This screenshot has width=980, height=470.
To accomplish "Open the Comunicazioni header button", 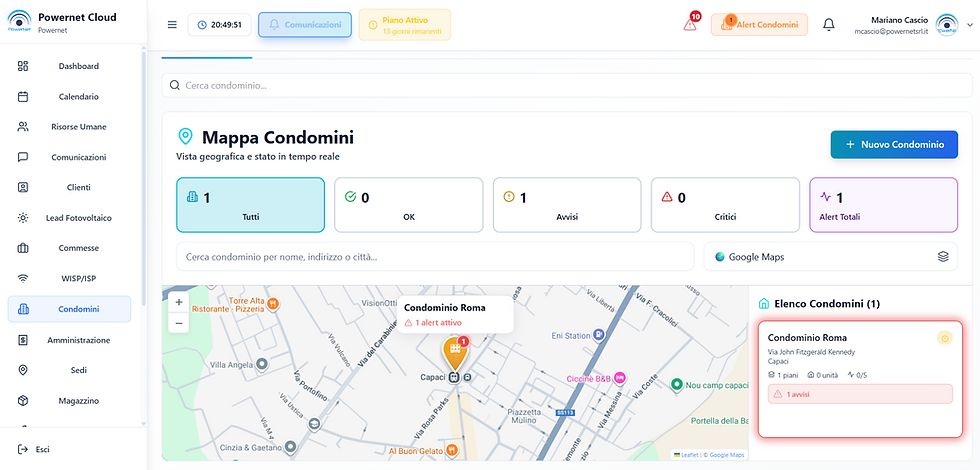I will [x=305, y=25].
